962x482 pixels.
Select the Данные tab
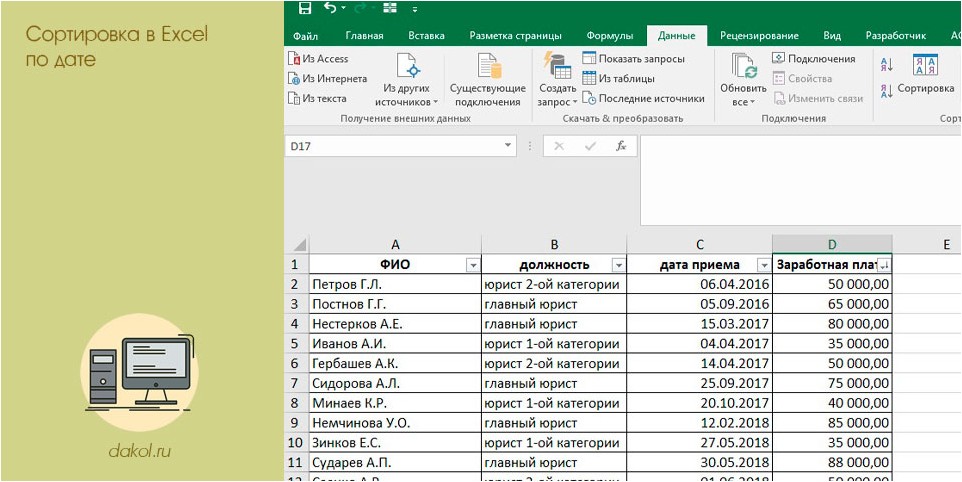tap(677, 36)
